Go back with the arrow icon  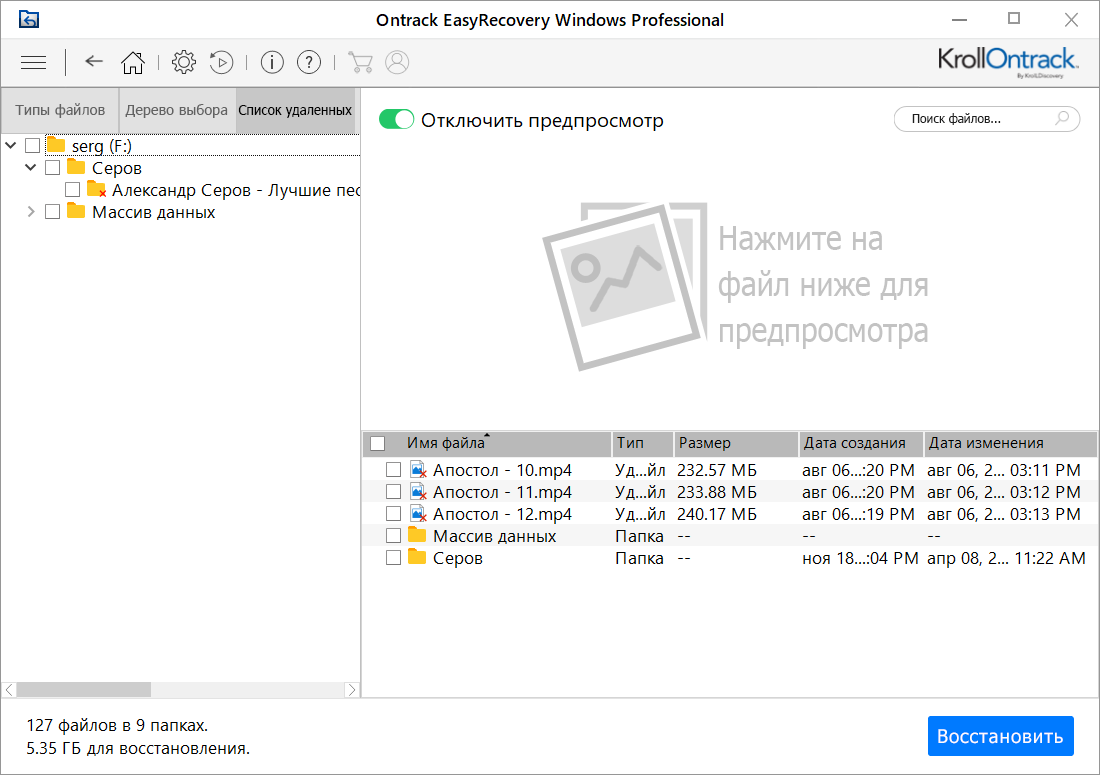(94, 62)
